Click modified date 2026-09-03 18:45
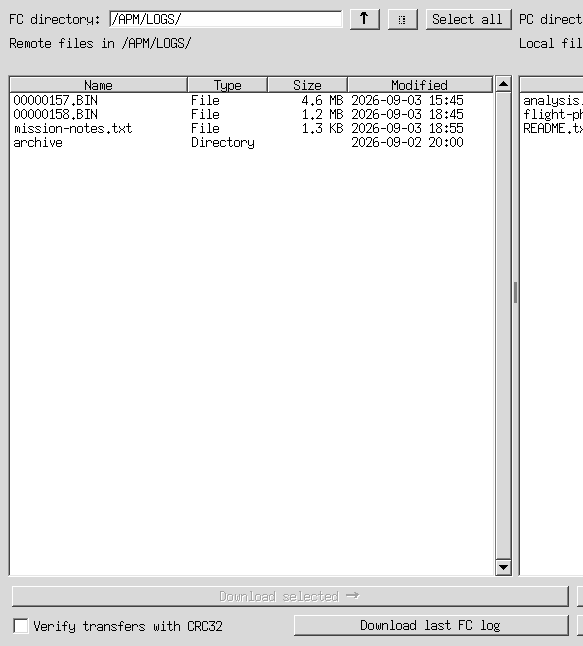The height and width of the screenshot is (646, 583). (x=407, y=114)
